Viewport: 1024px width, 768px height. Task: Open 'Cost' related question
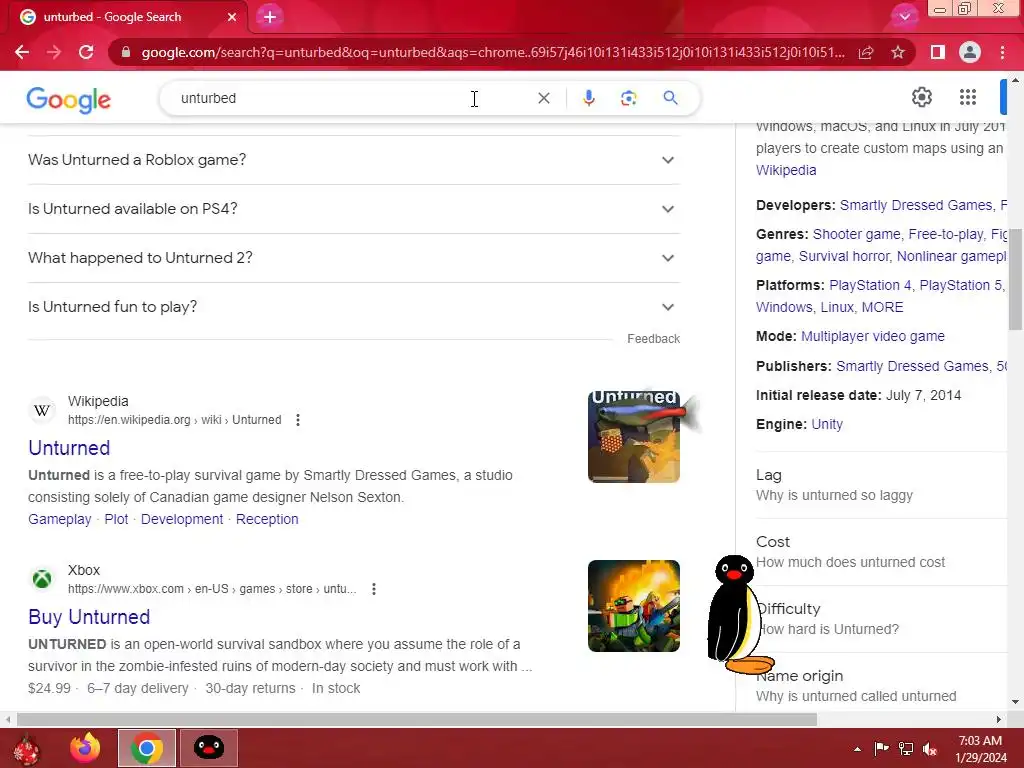coord(881,552)
